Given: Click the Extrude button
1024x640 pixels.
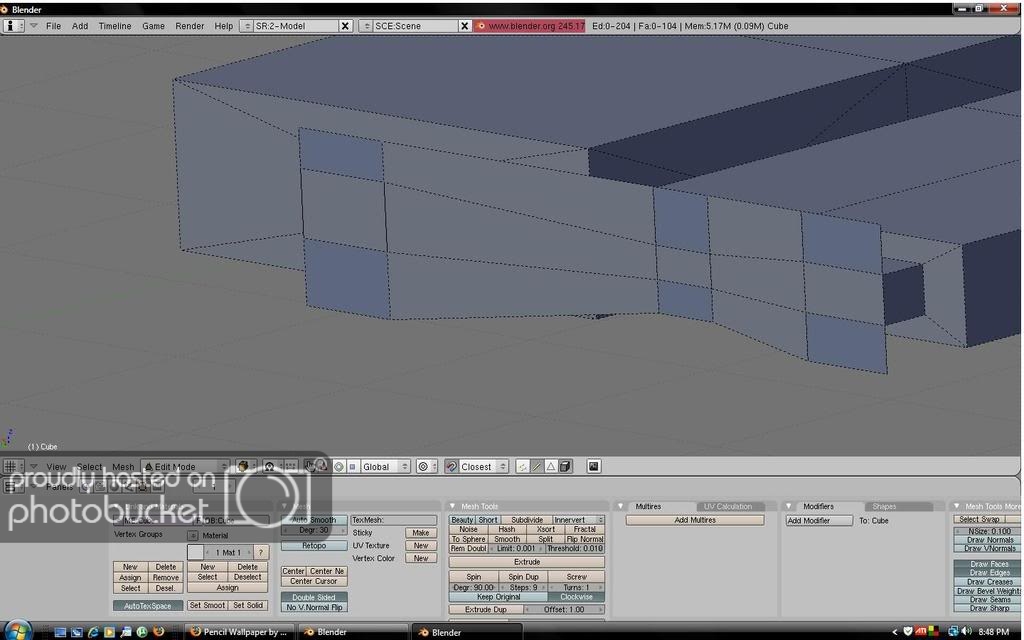Looking at the screenshot, I should pos(525,561).
